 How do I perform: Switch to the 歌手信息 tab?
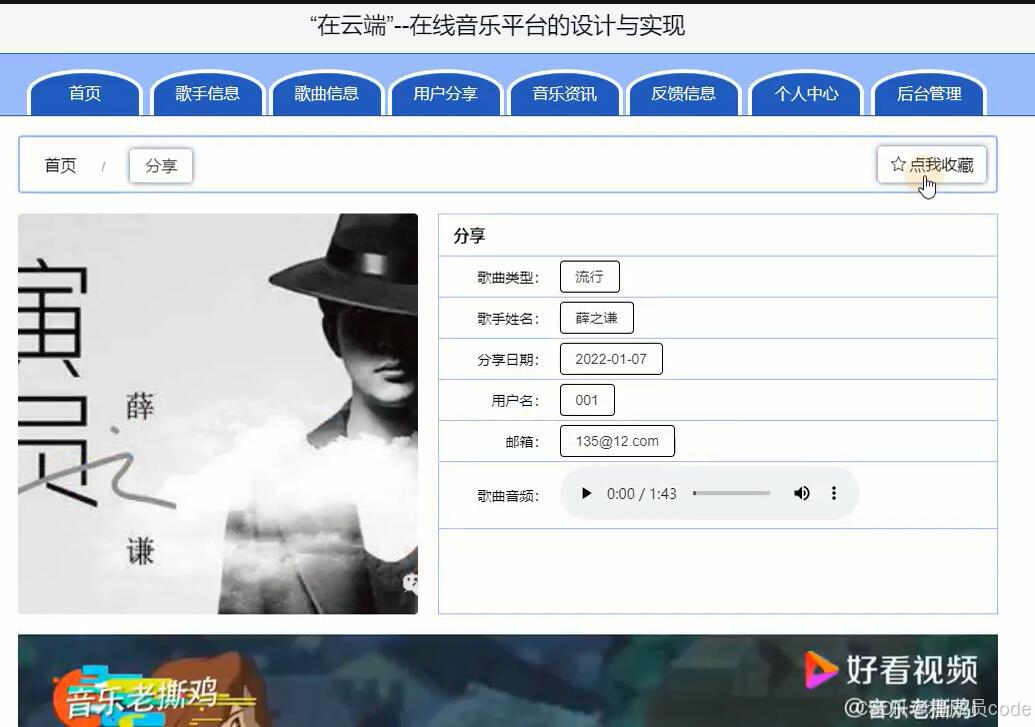(207, 94)
